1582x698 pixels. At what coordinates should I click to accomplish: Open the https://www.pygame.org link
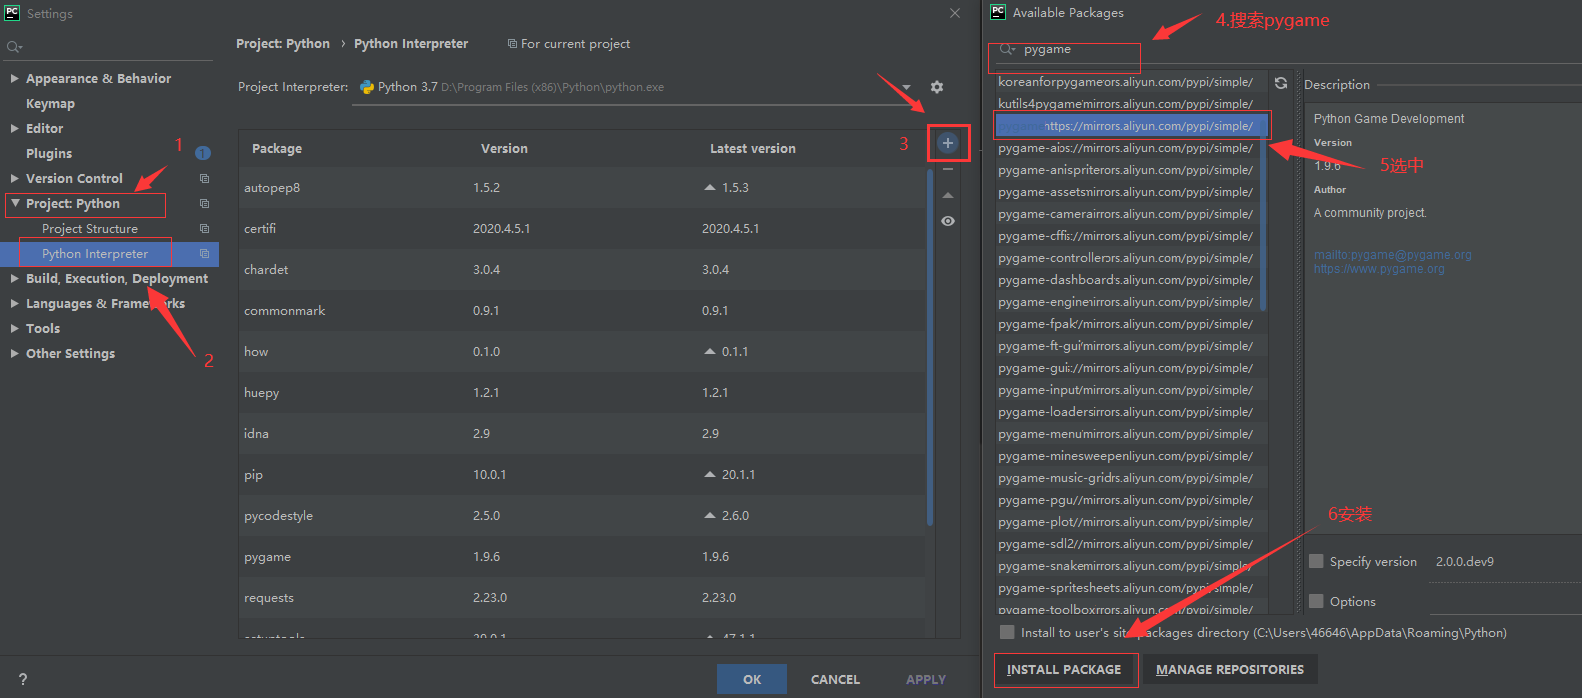[x=1379, y=269]
